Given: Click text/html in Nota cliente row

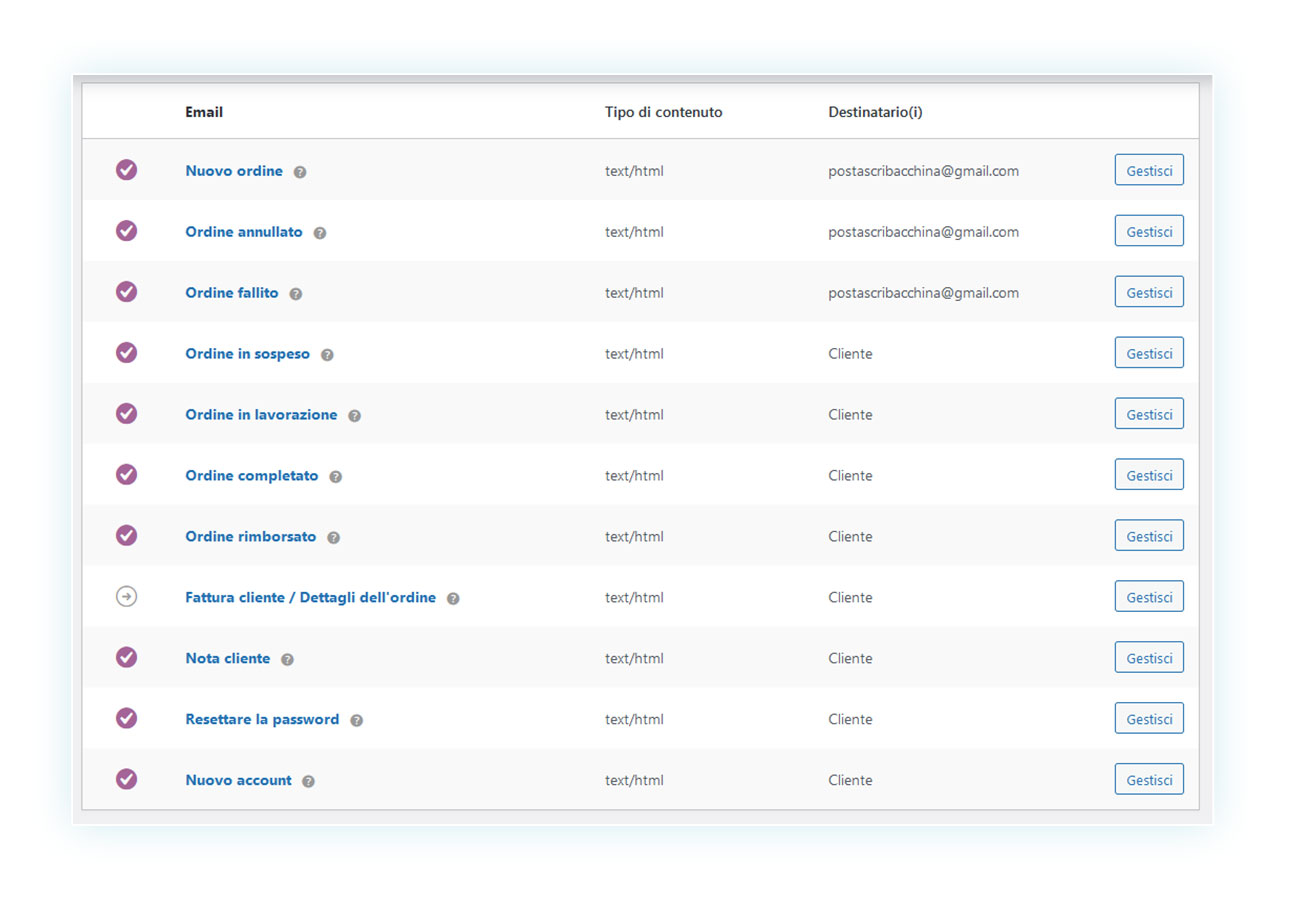Looking at the screenshot, I should 634,659.
